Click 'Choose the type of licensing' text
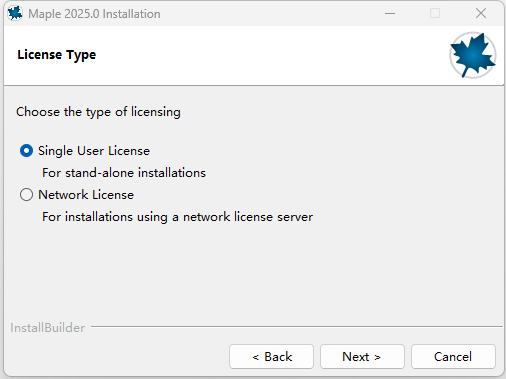 (98, 112)
